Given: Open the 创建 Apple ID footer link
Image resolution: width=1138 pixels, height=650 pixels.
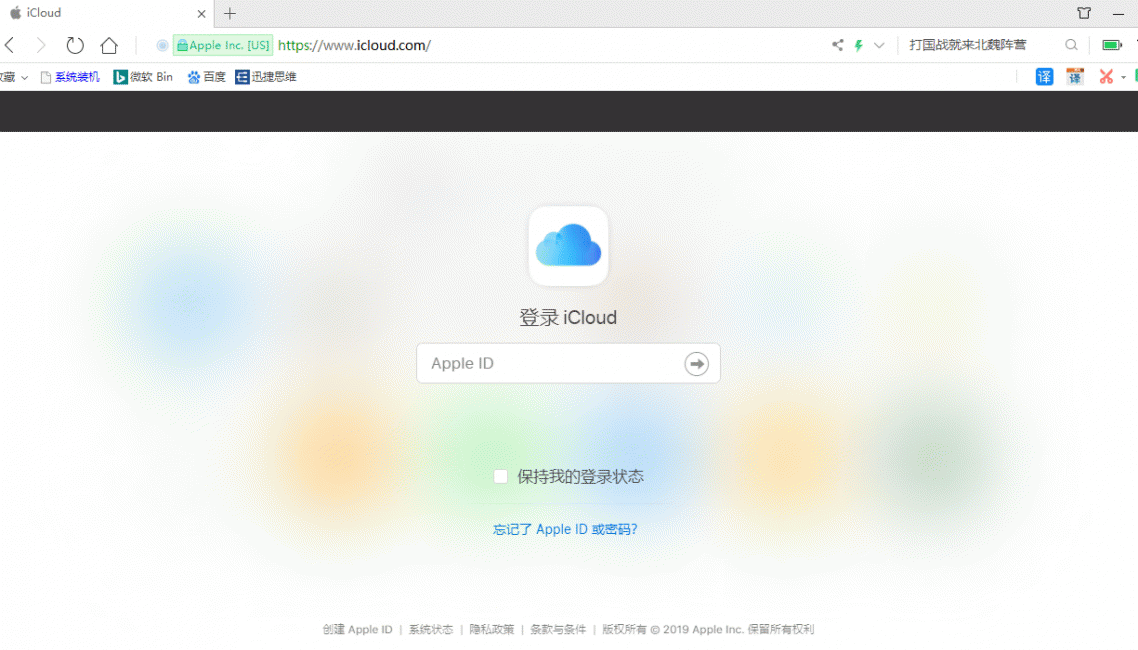Looking at the screenshot, I should (357, 630).
